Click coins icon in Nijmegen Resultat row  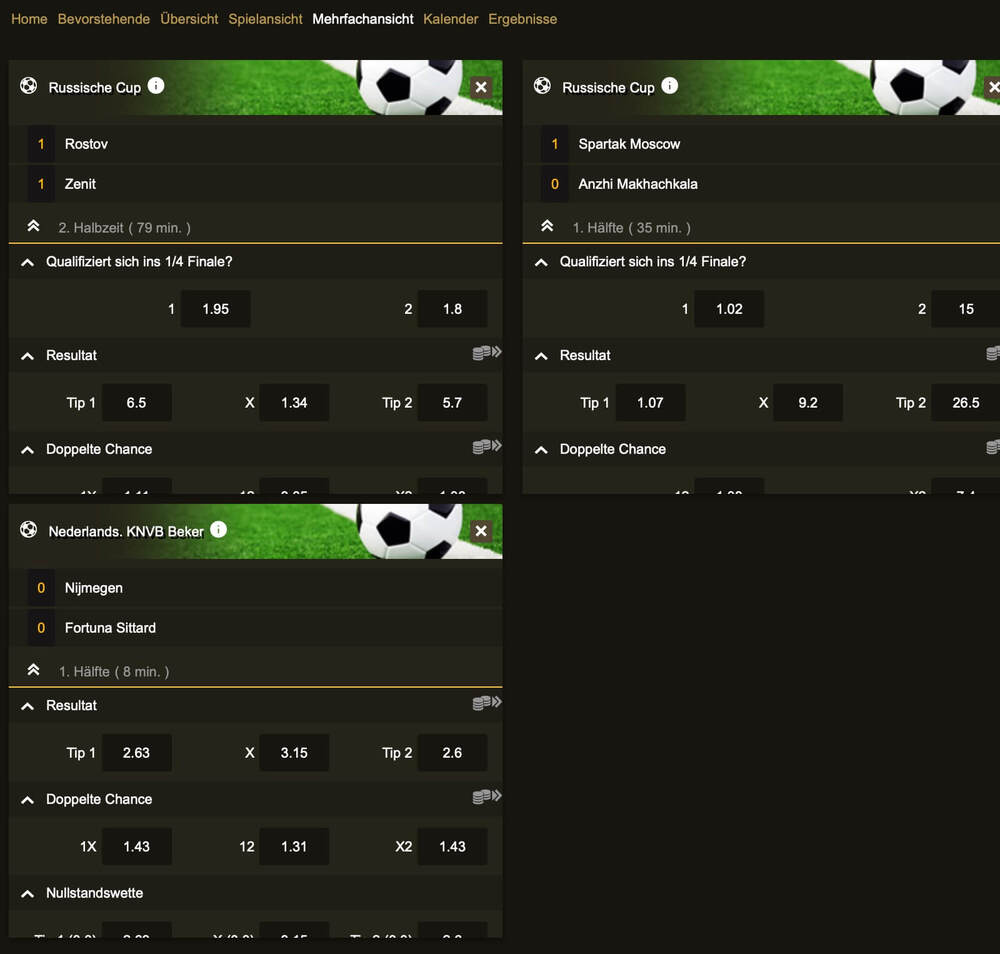point(487,703)
